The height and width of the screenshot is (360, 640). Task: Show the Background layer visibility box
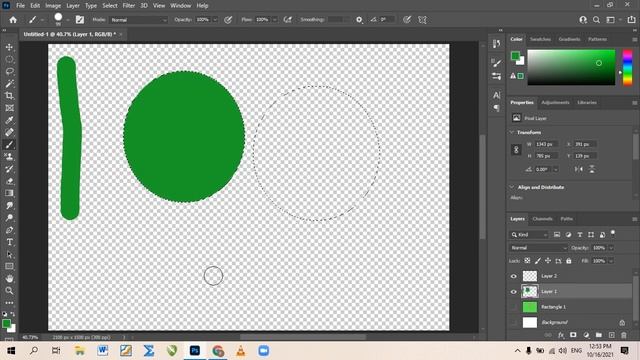[x=513, y=322]
